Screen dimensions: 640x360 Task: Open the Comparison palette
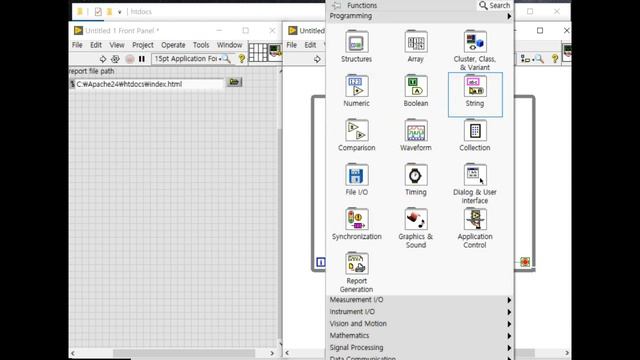(x=356, y=135)
